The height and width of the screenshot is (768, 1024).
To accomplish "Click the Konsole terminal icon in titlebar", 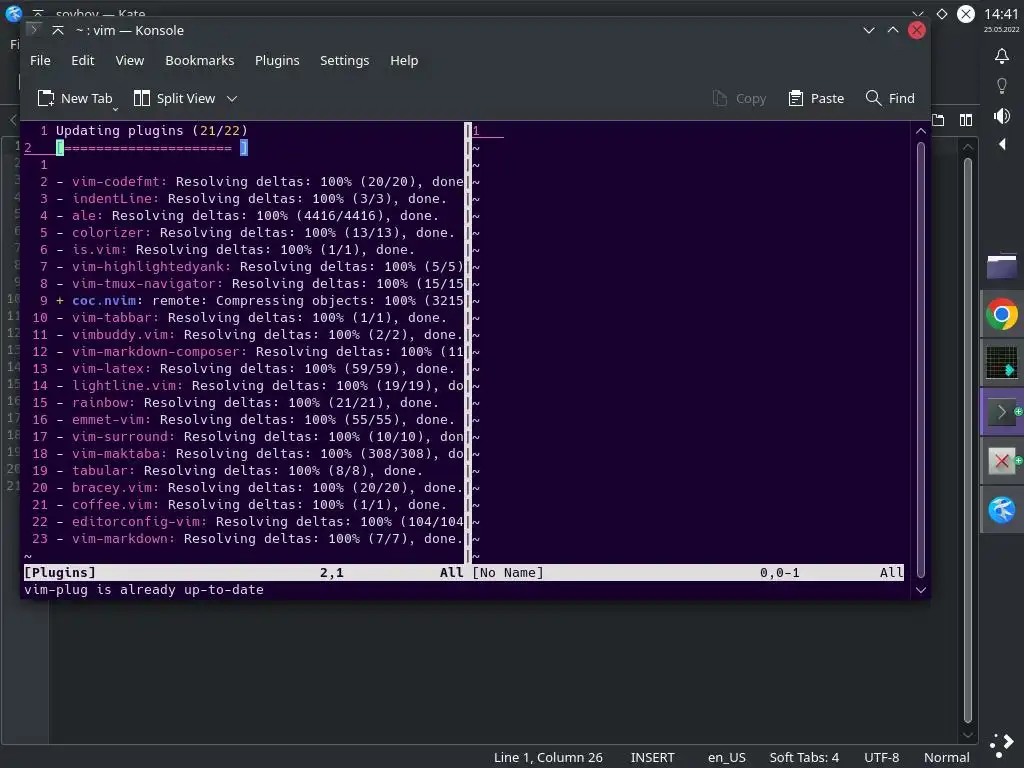I will tap(34, 30).
